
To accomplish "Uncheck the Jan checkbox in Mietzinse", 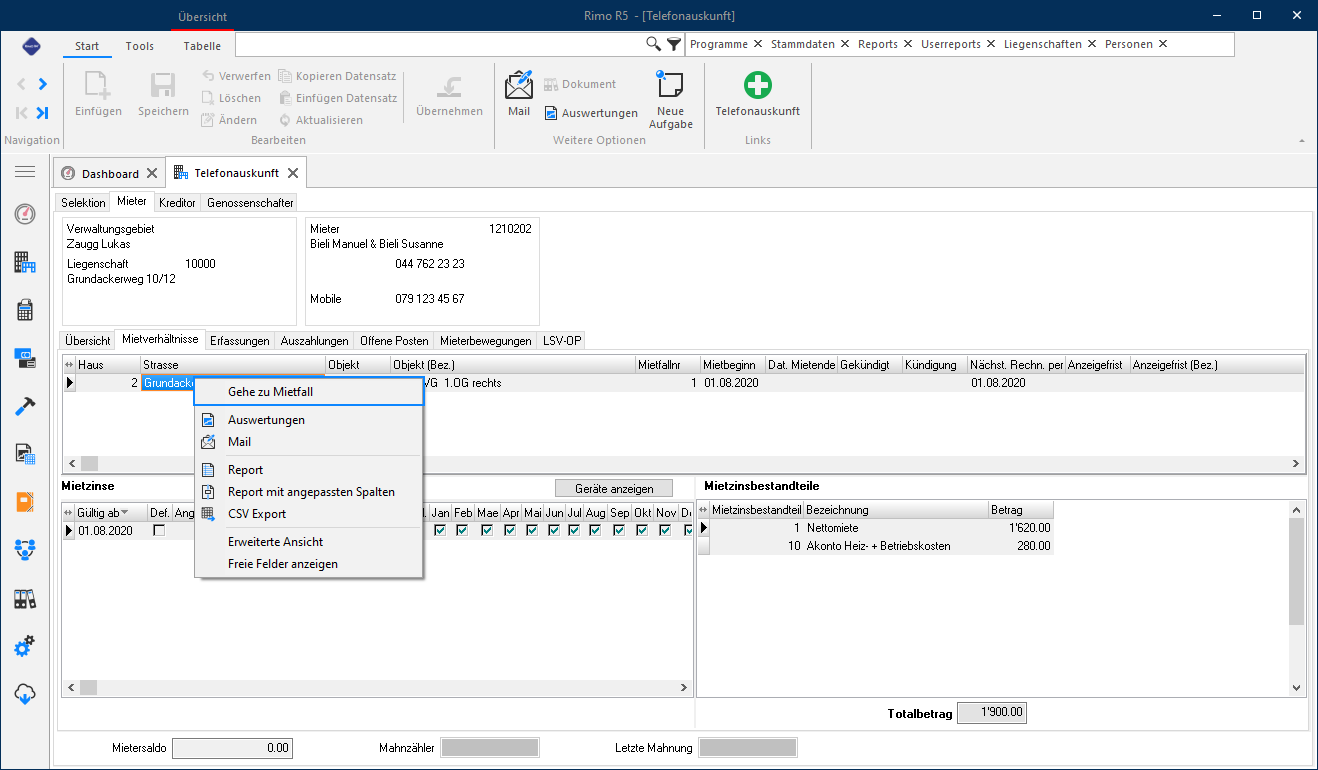I will pos(440,531).
